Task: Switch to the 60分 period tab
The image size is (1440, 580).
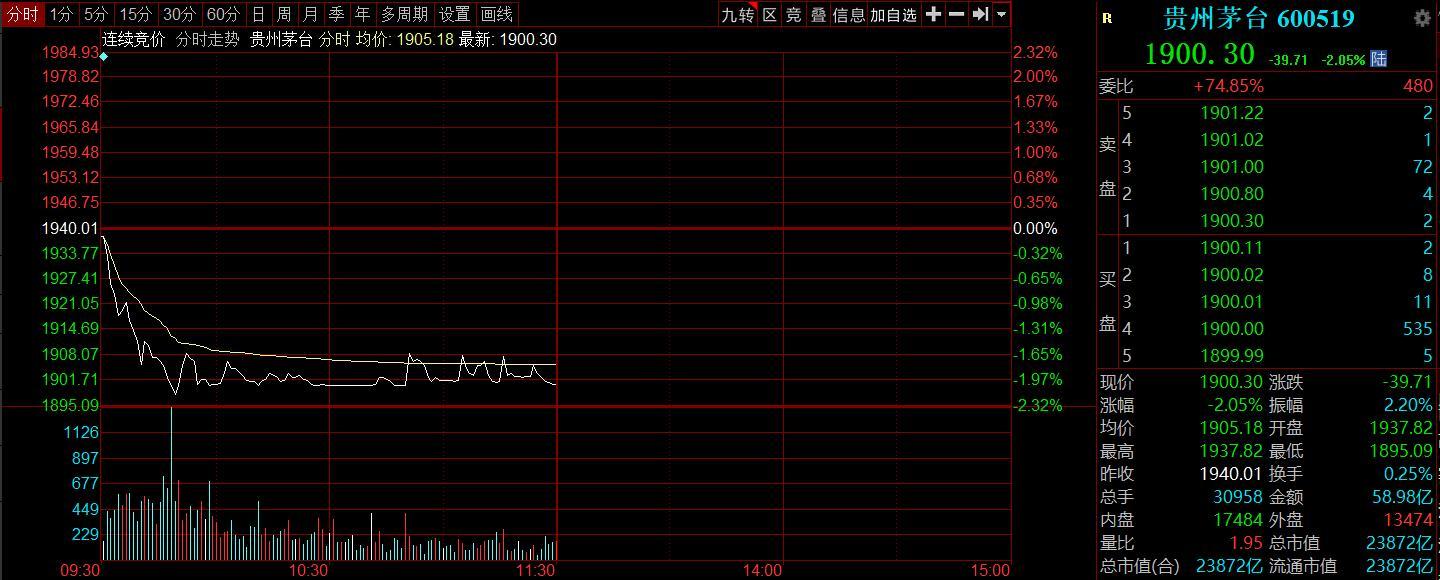Action: 223,14
